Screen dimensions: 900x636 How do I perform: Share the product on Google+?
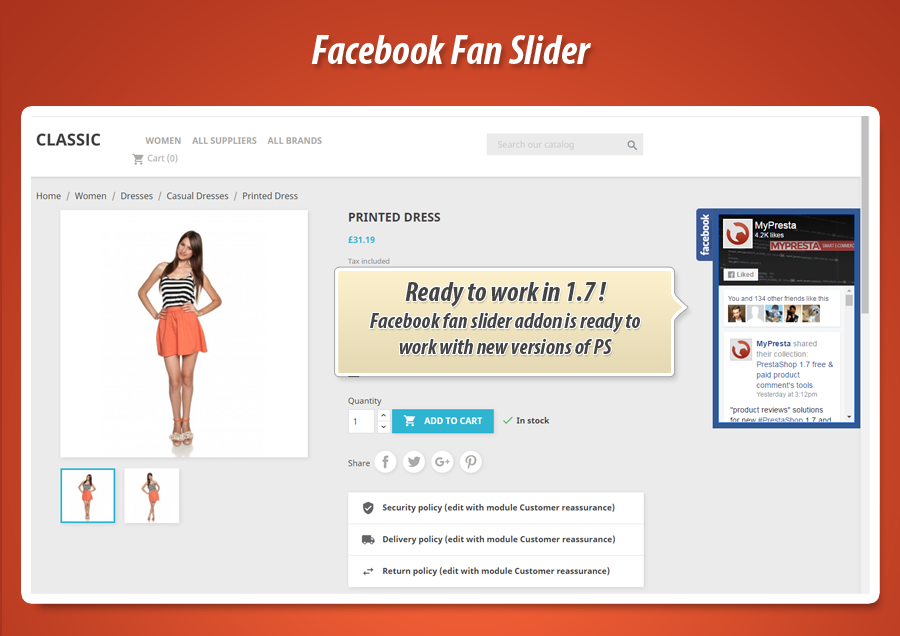pos(442,462)
